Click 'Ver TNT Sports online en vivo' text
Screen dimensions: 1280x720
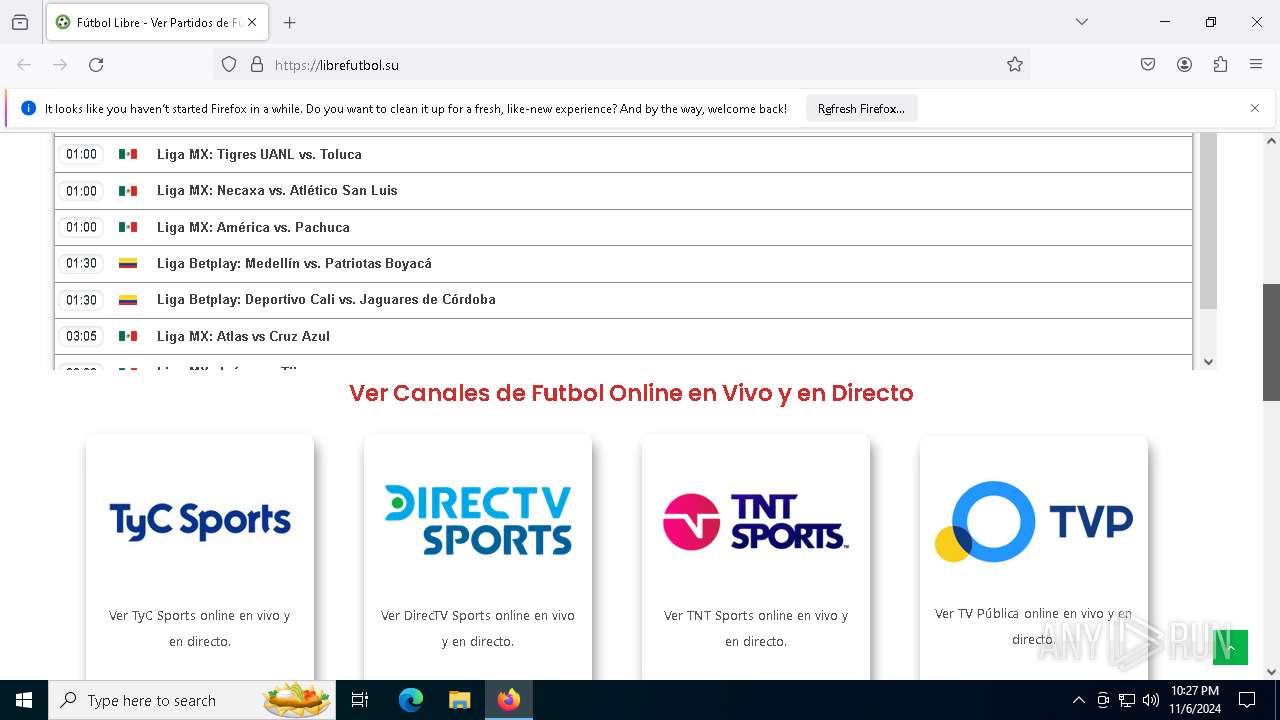pos(756,628)
